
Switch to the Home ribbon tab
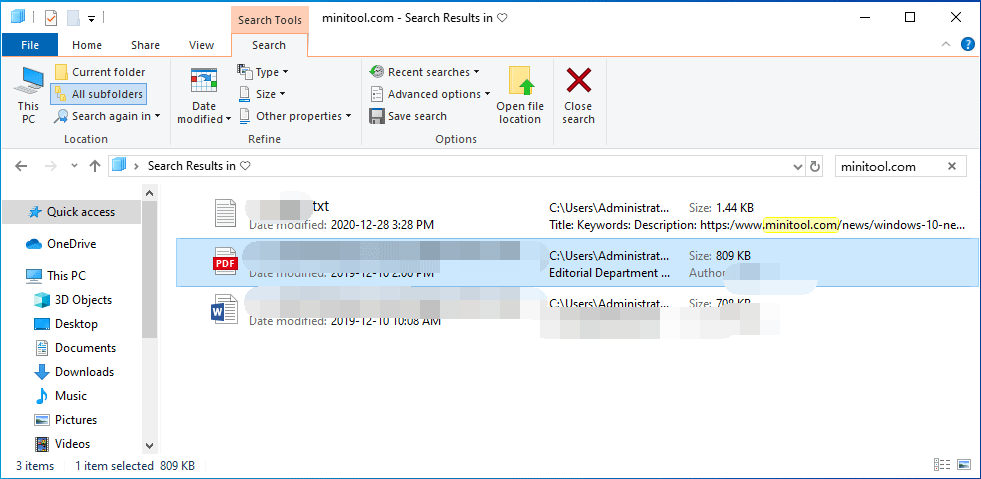pos(87,45)
